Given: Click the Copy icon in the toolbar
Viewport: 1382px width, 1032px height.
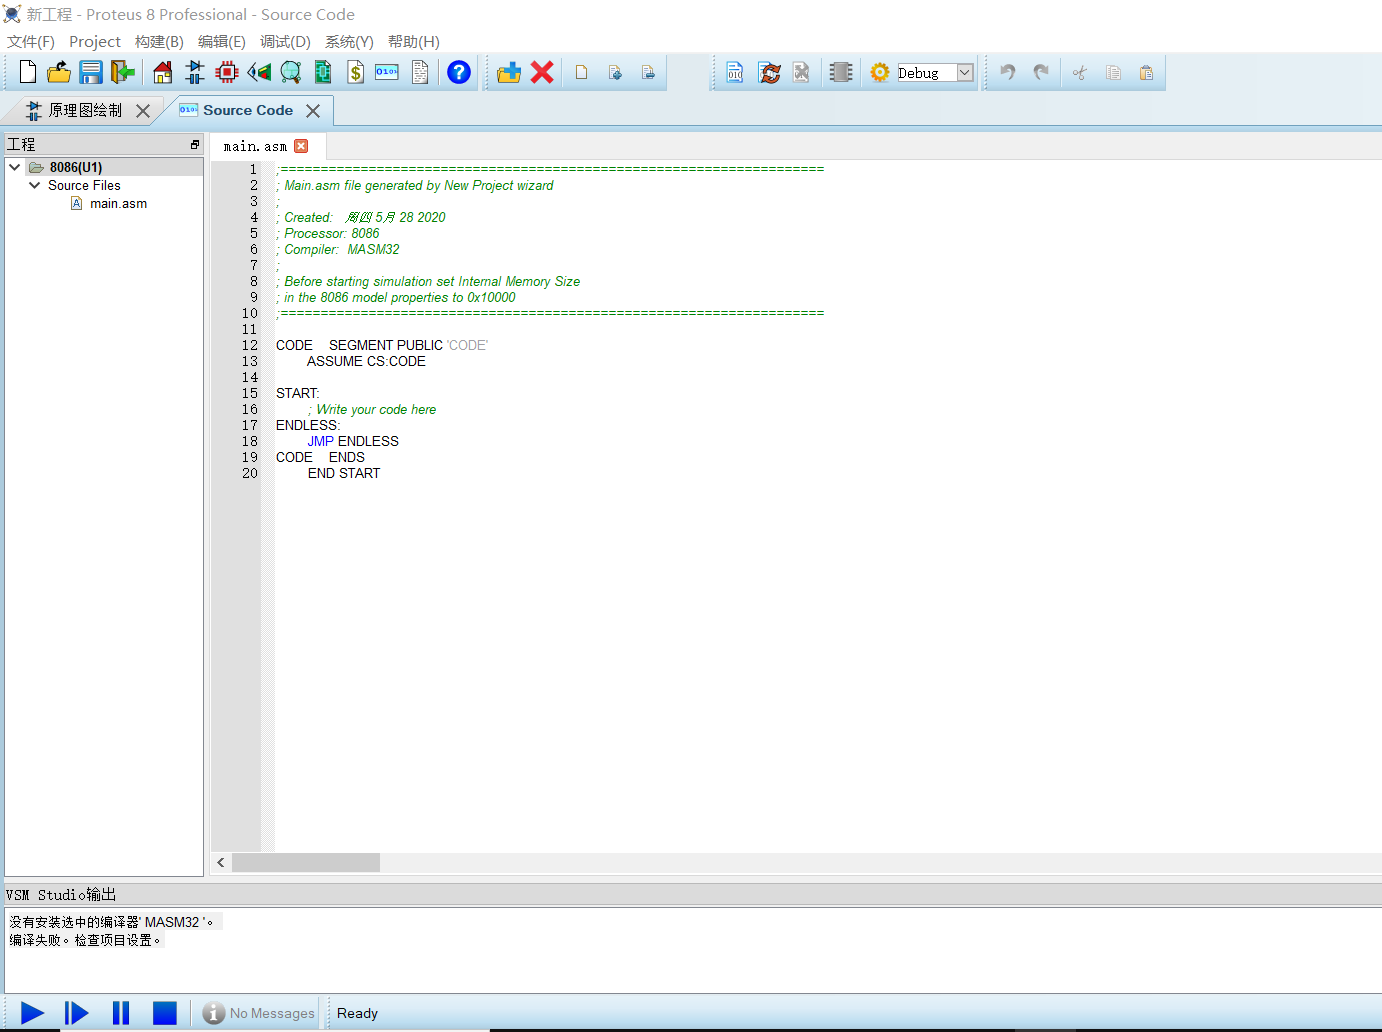Looking at the screenshot, I should click(x=1113, y=72).
